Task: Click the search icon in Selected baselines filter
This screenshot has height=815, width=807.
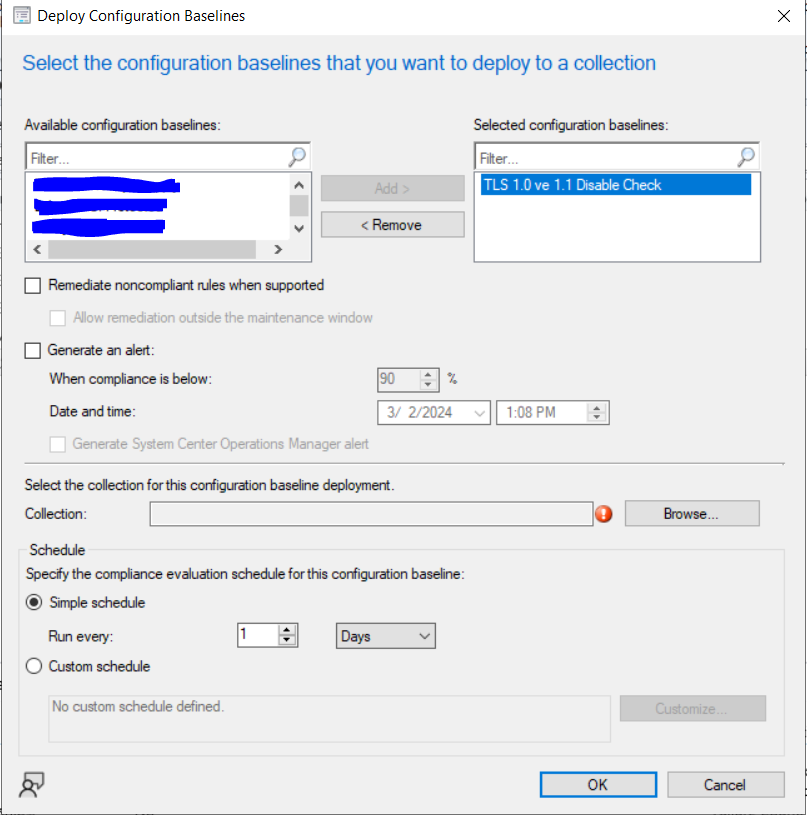Action: tap(746, 157)
